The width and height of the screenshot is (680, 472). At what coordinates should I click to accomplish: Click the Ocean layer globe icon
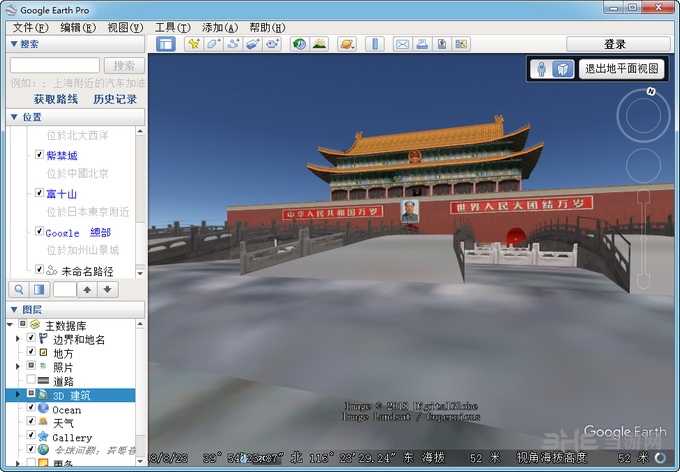tap(43, 409)
